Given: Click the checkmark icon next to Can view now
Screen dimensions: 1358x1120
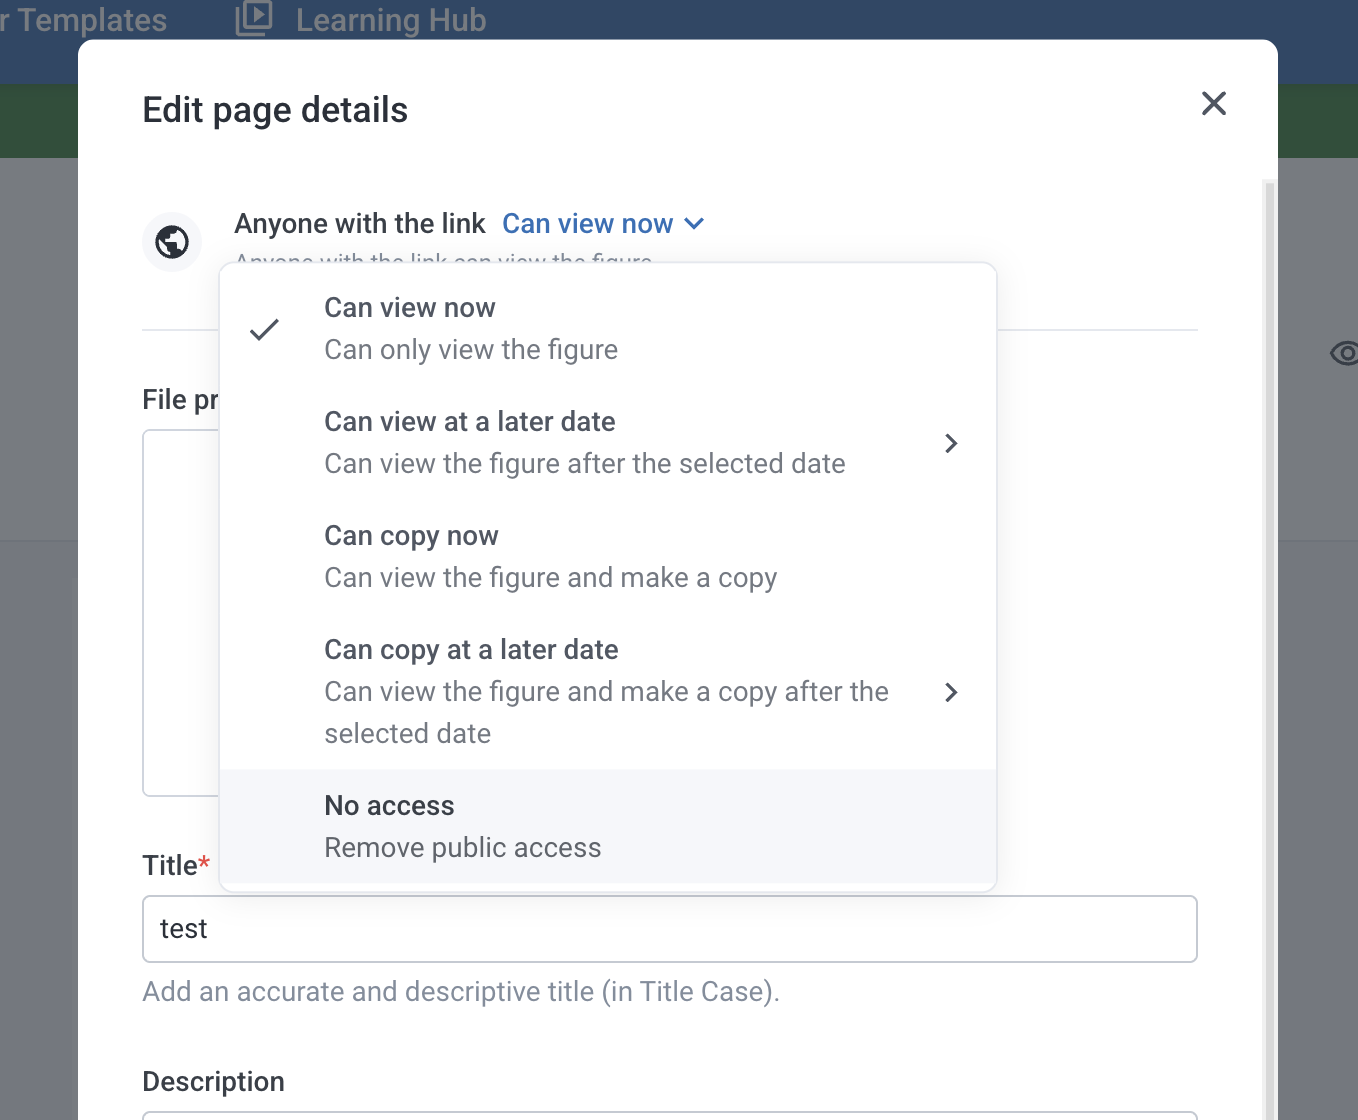Looking at the screenshot, I should 264,329.
